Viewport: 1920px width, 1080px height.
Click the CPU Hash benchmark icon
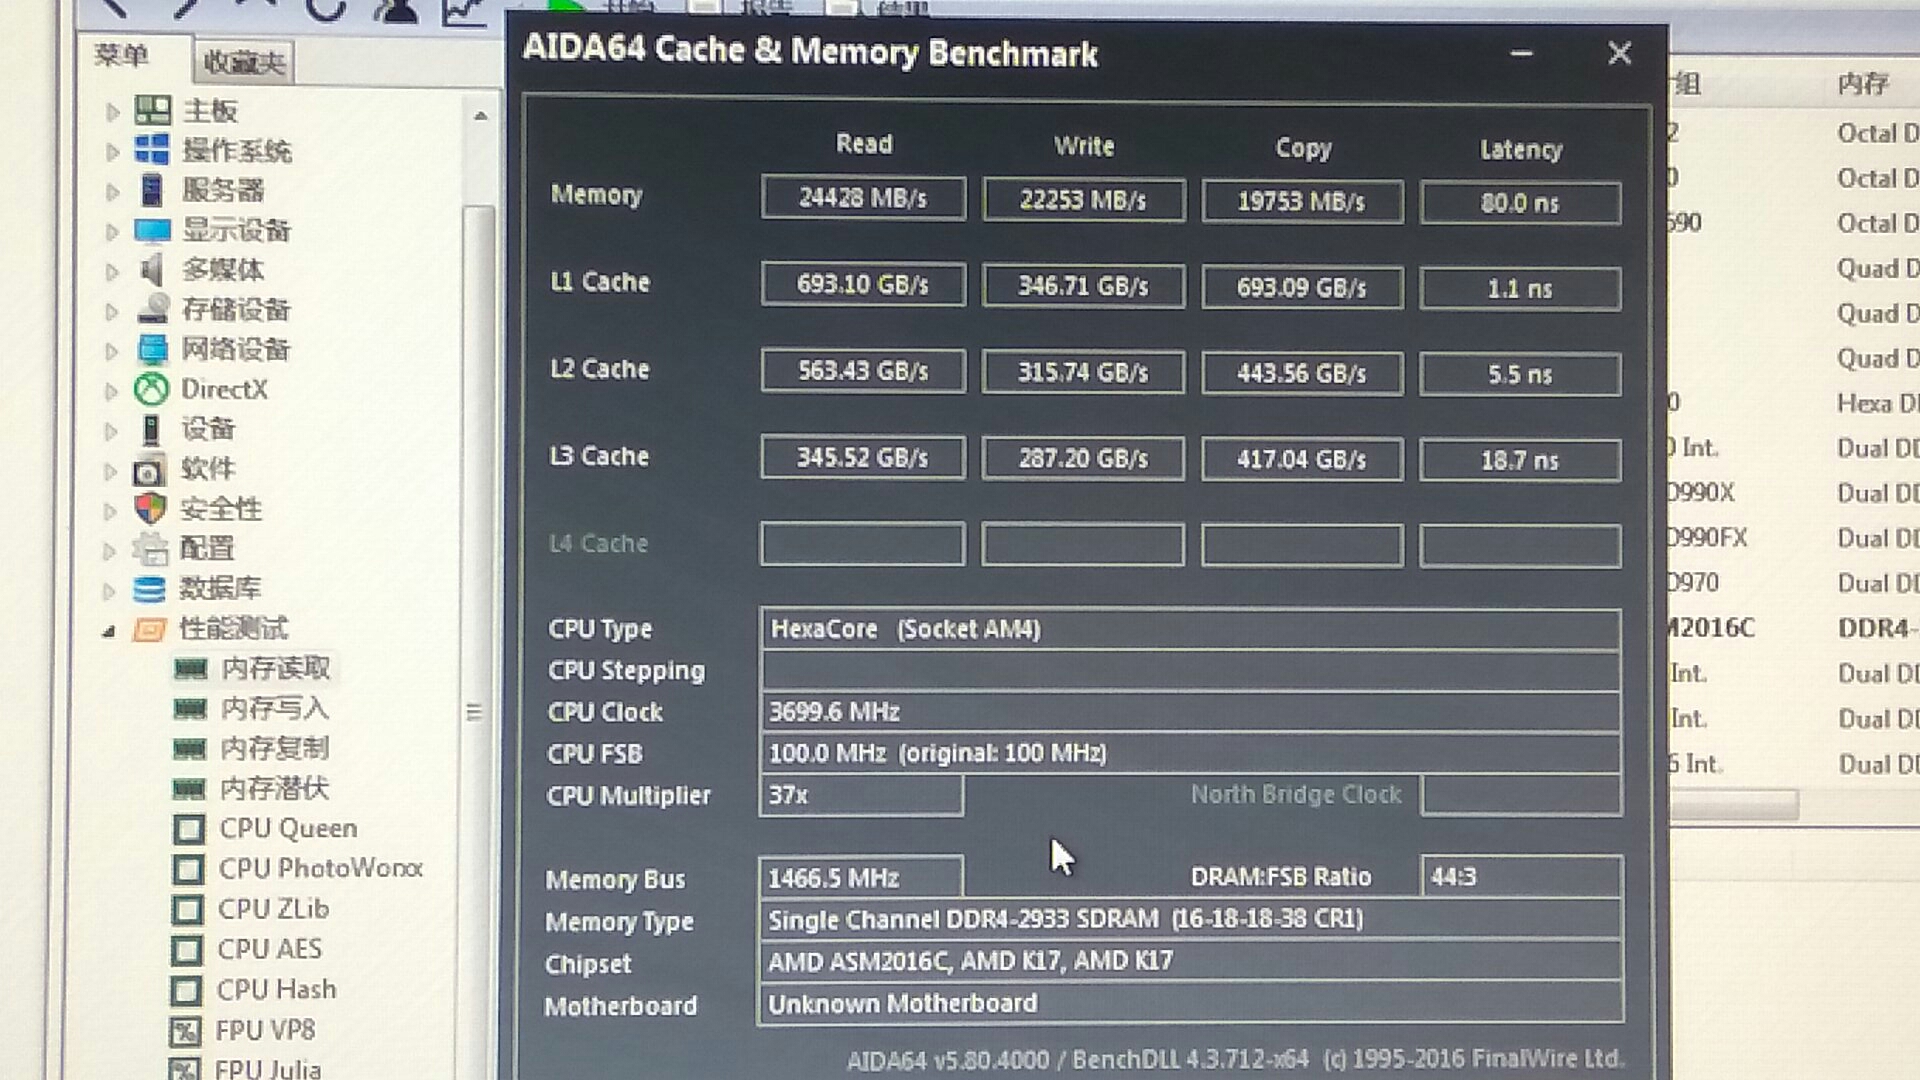point(186,990)
